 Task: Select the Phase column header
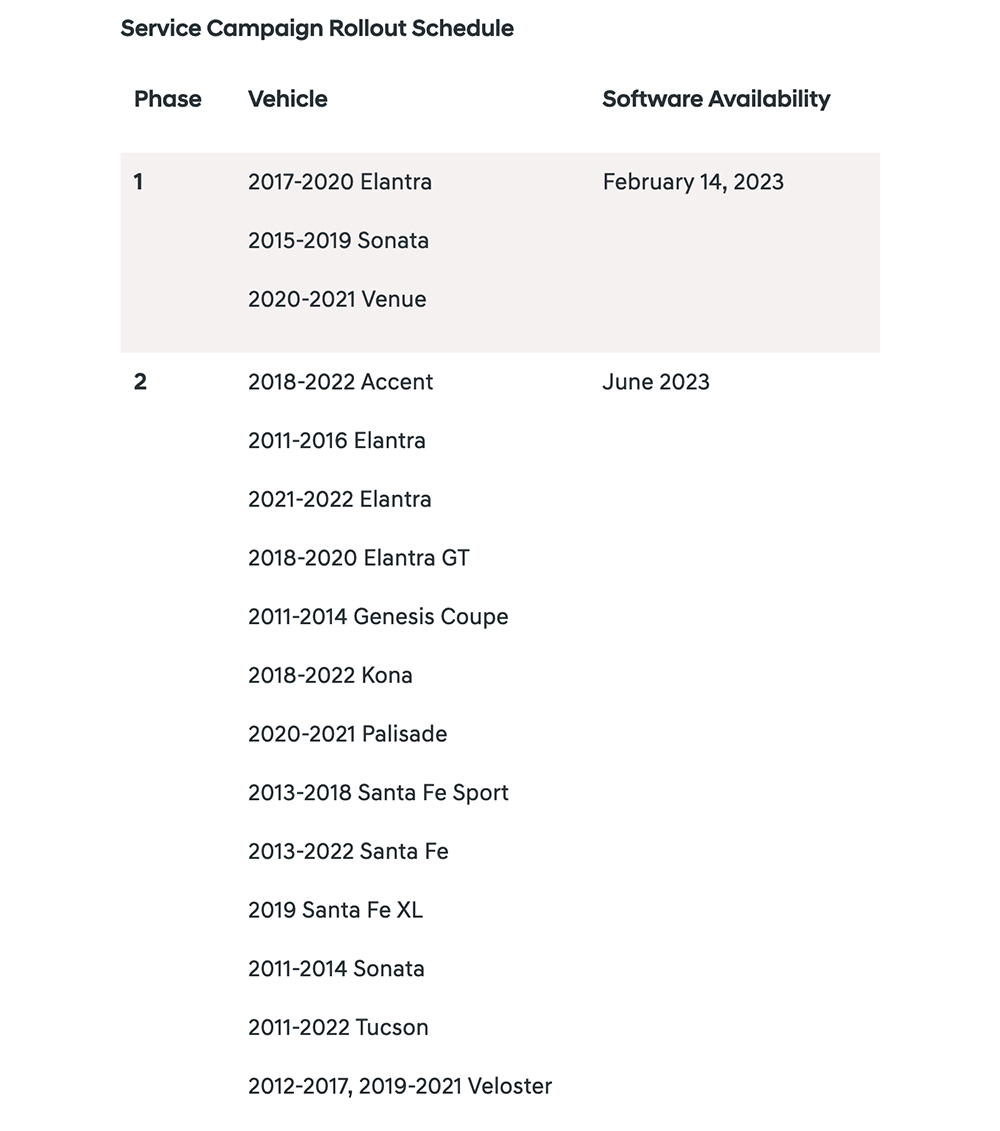tap(167, 99)
